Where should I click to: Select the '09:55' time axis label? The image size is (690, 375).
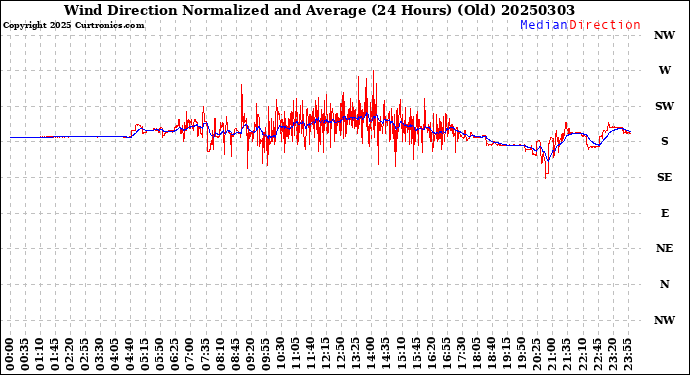pos(265,354)
